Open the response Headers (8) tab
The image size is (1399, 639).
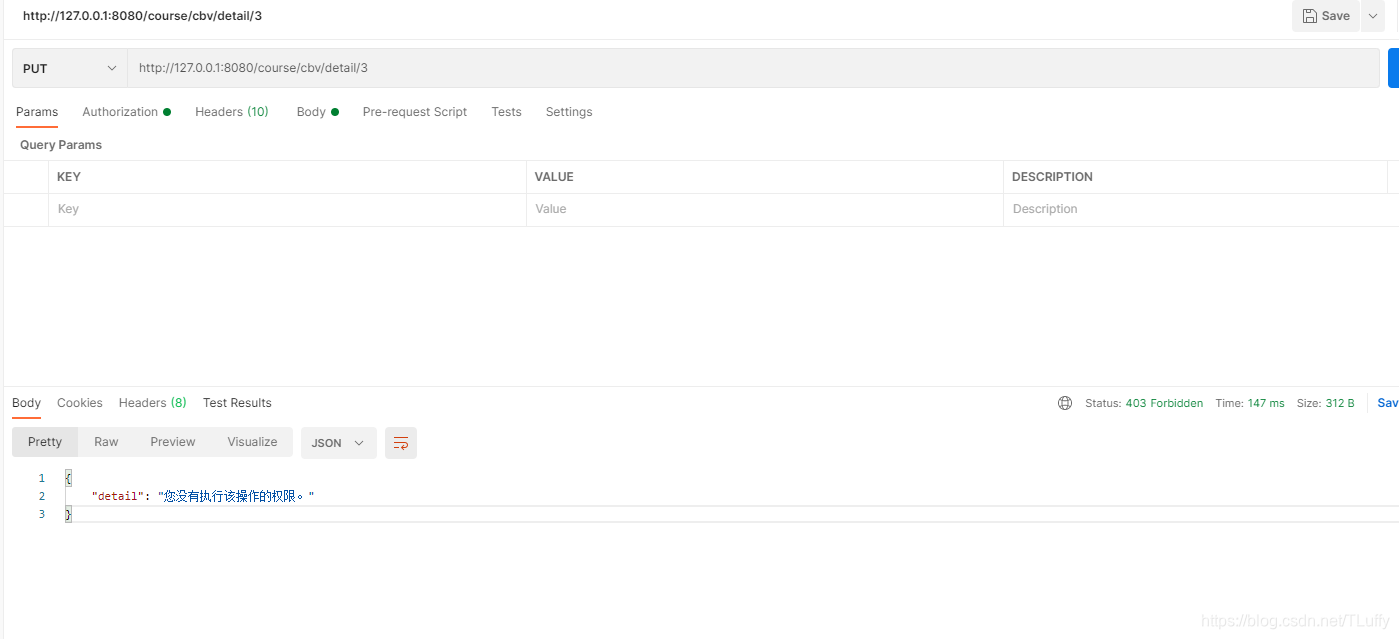(153, 403)
